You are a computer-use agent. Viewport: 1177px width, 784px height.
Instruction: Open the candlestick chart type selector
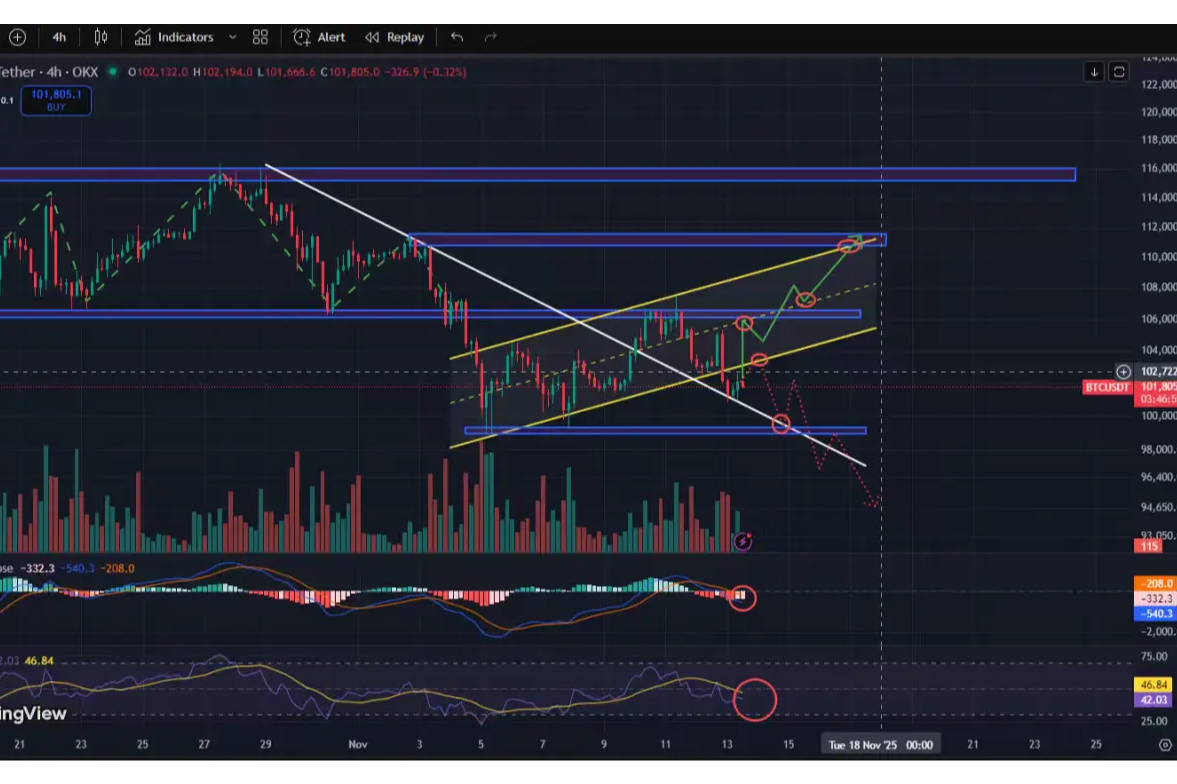[101, 37]
